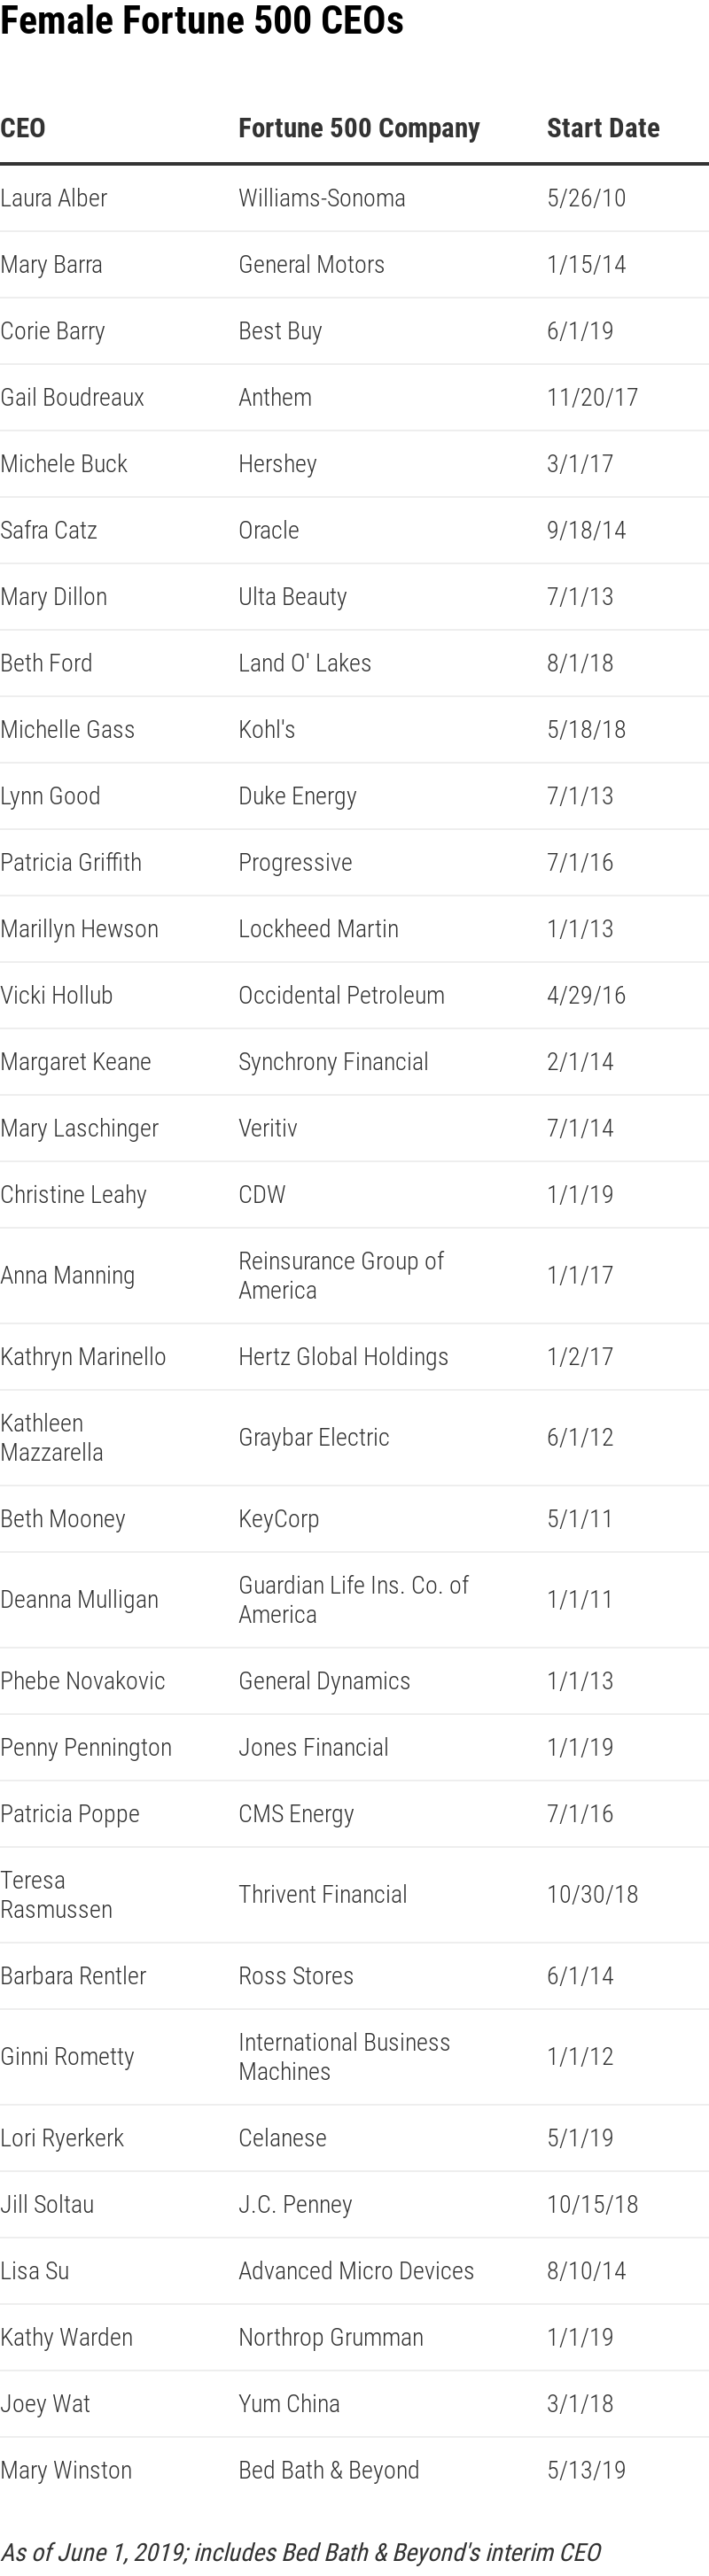Click the Female Fortune 500 CEOs title
The height and width of the screenshot is (2576, 709).
(x=202, y=22)
